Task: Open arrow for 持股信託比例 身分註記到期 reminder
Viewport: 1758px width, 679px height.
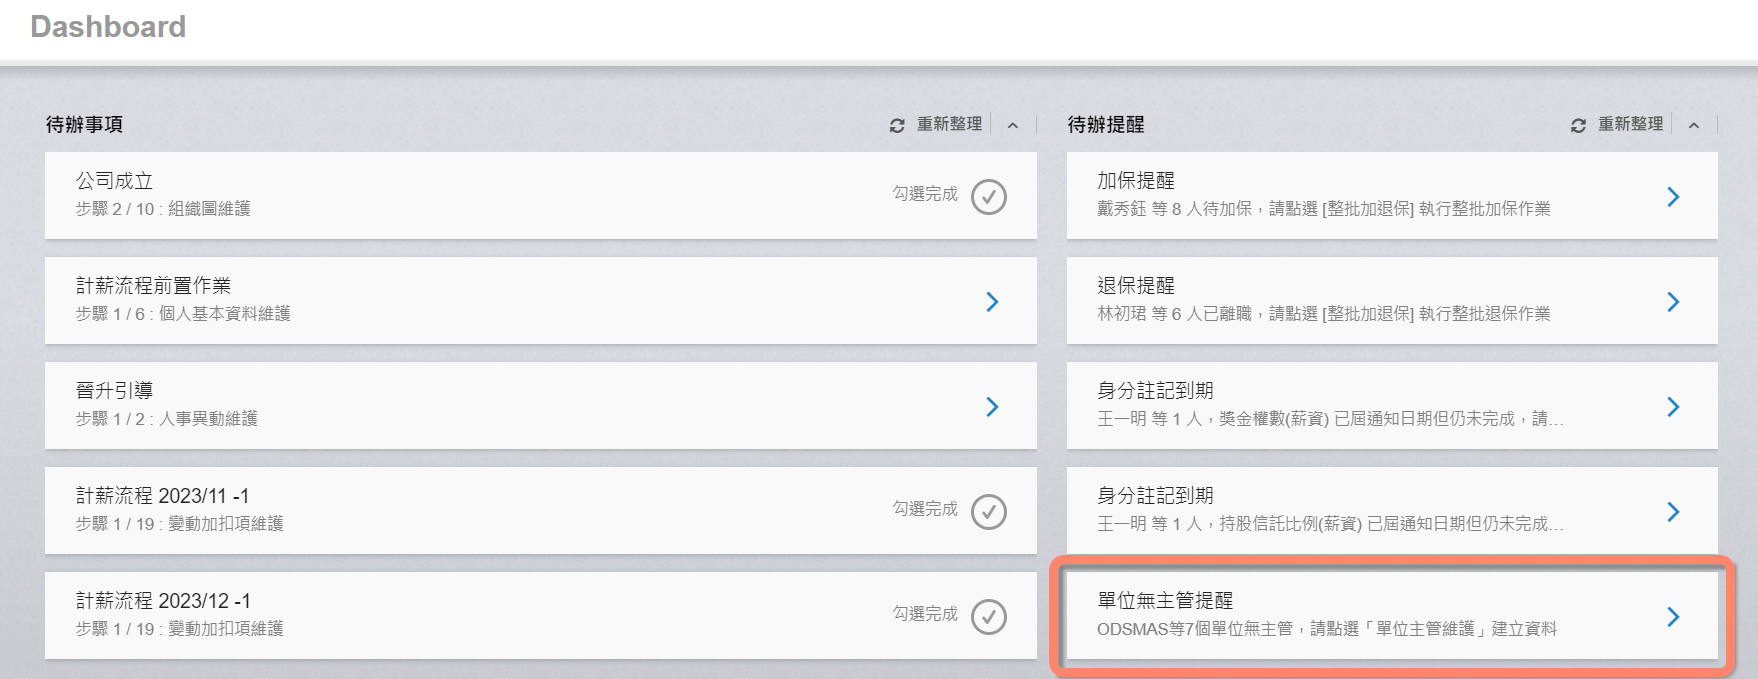Action: (x=1673, y=512)
